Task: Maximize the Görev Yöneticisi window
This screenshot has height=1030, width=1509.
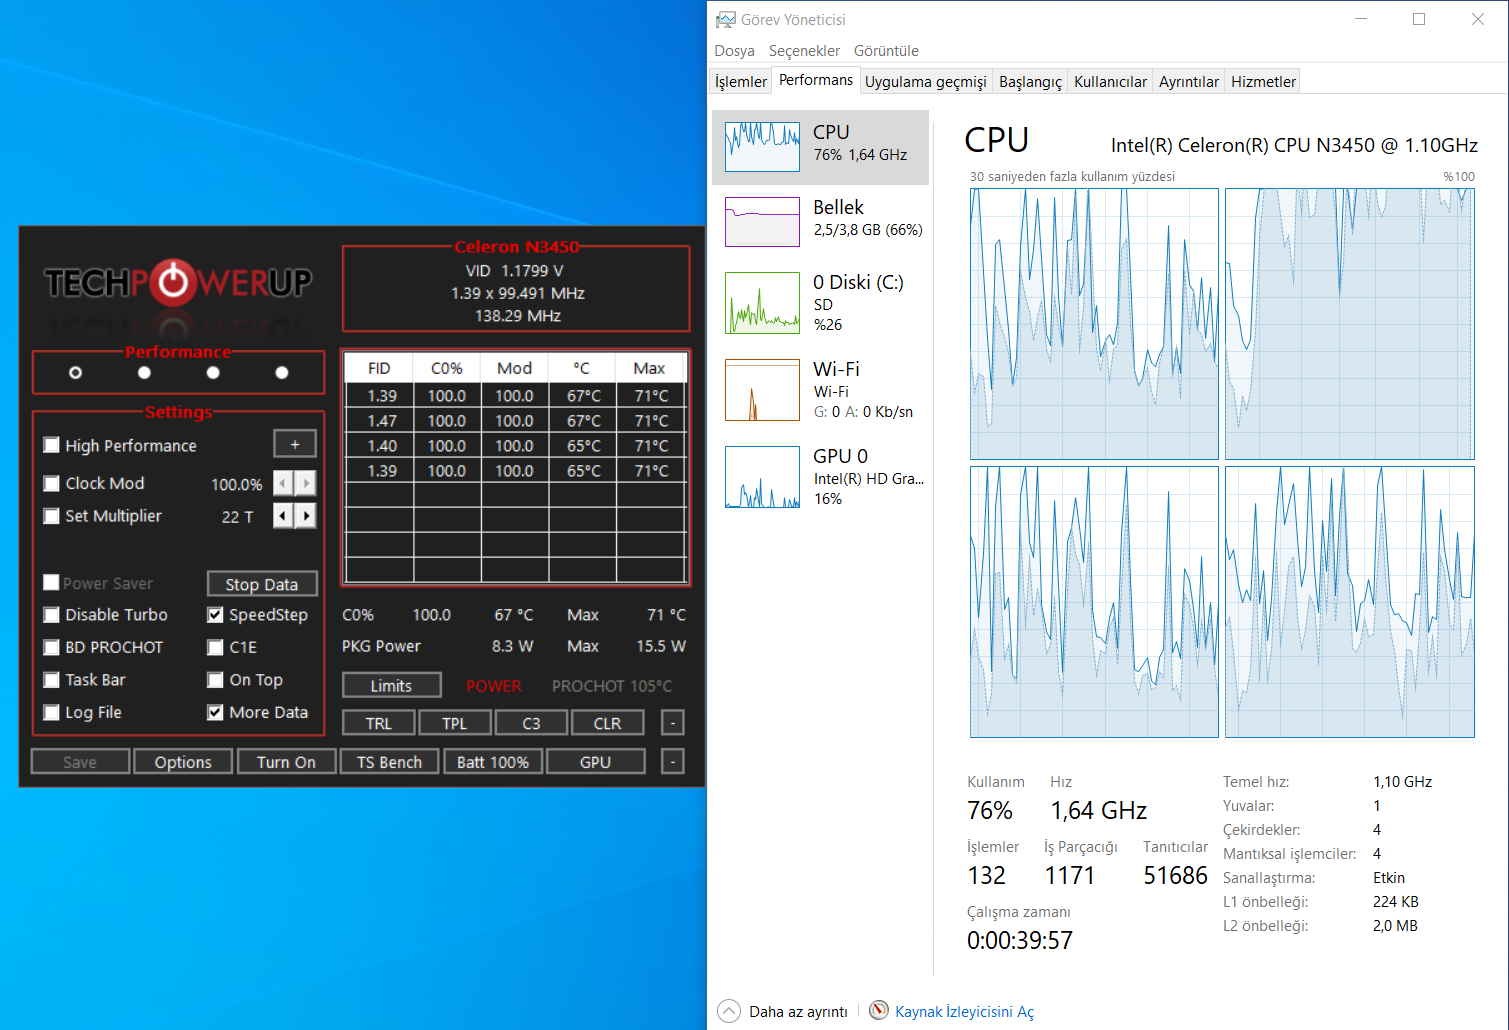Action: 1418,19
